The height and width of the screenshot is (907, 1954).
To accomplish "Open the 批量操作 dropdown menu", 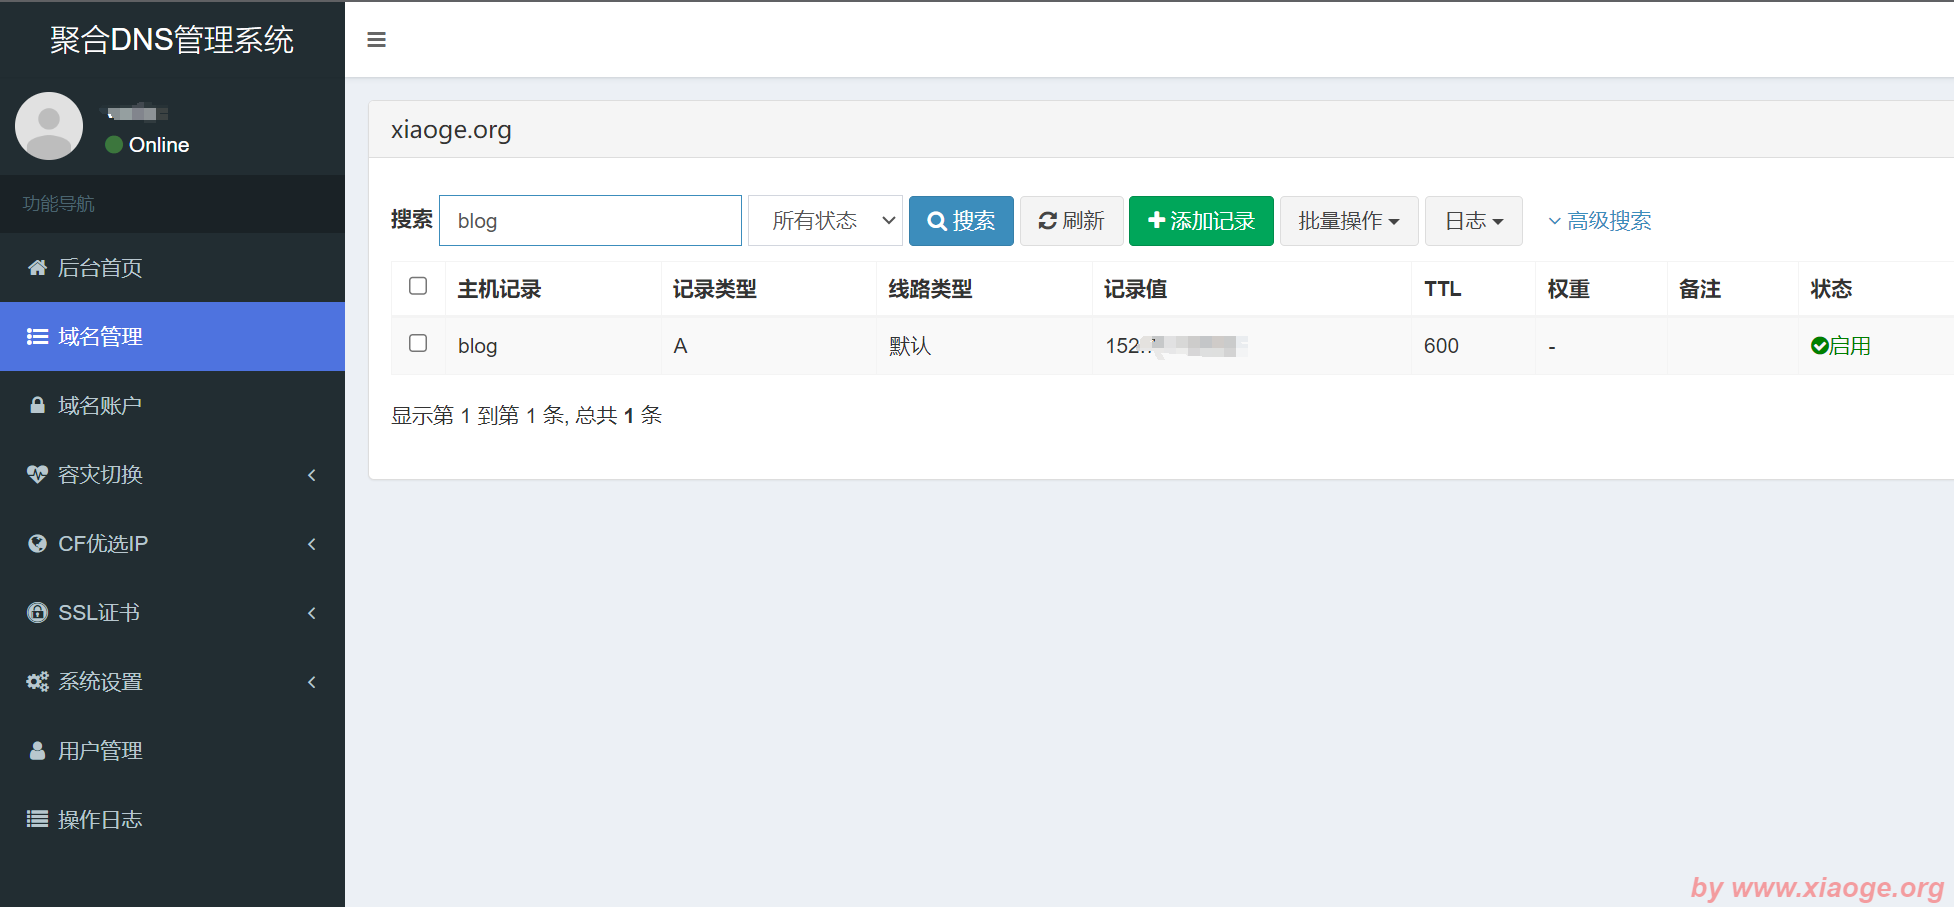I will [x=1348, y=221].
